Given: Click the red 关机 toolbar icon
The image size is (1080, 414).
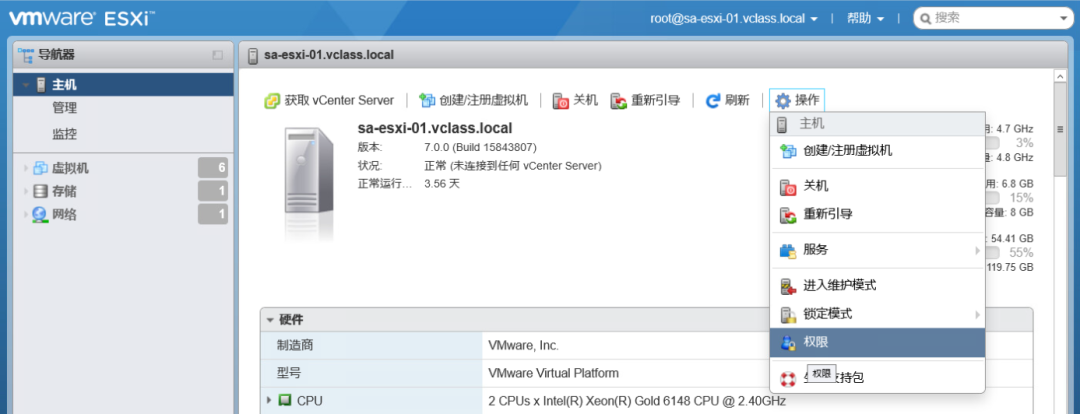Looking at the screenshot, I should click(561, 100).
